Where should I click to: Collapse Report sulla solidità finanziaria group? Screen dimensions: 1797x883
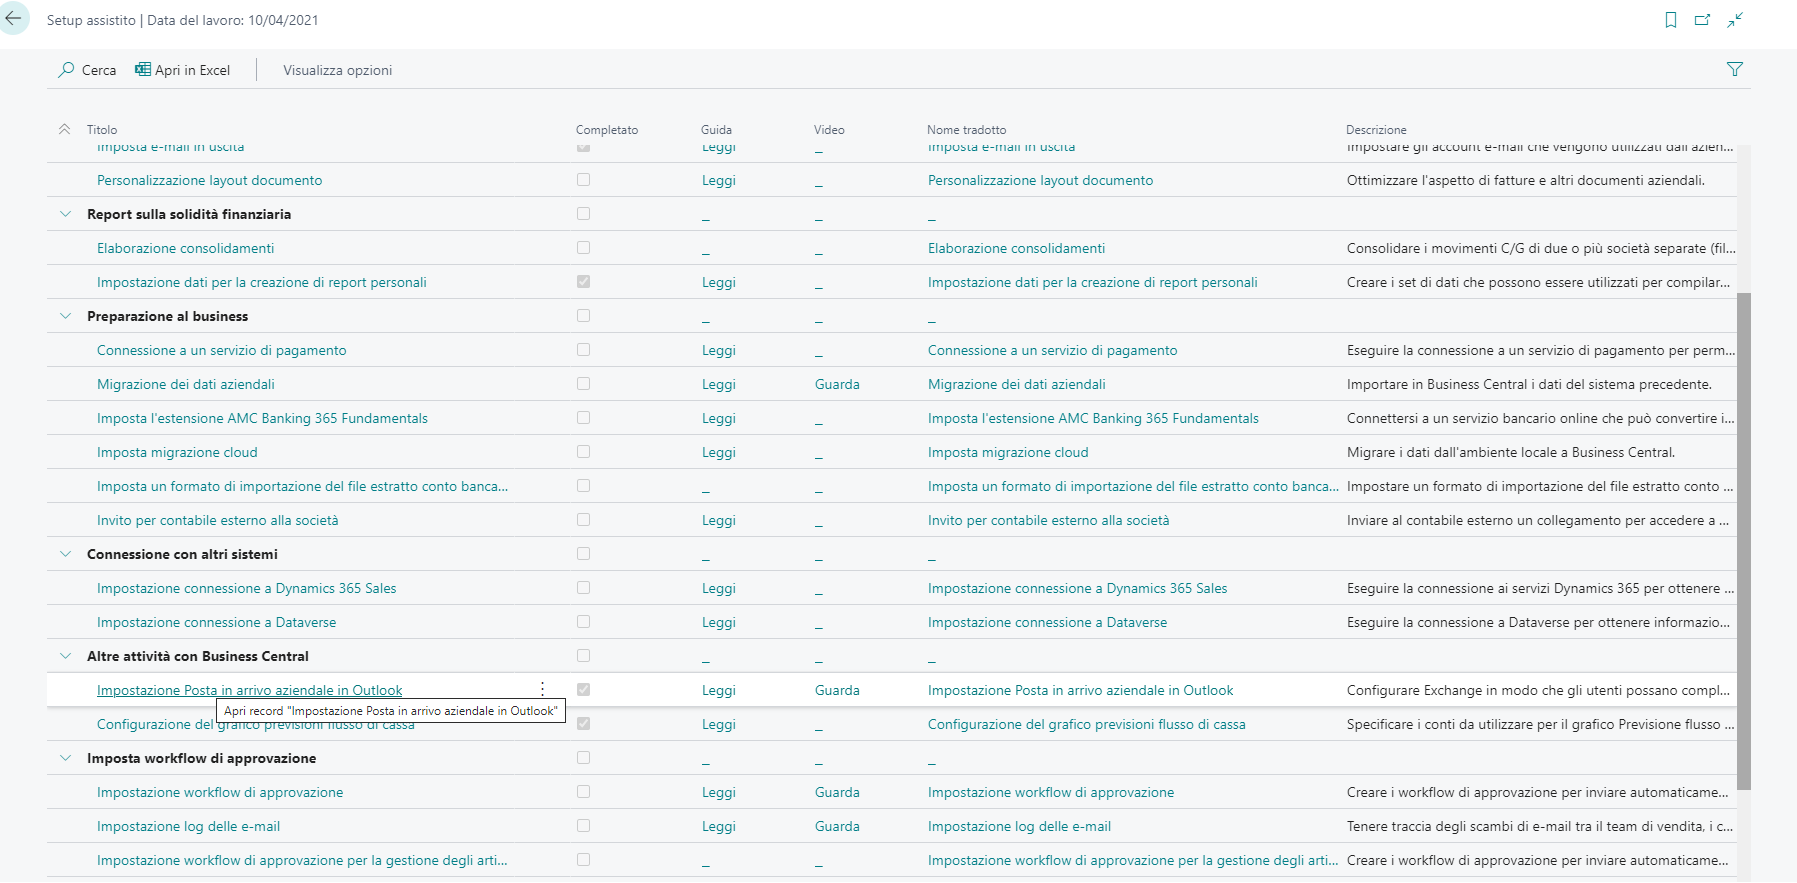coord(66,214)
